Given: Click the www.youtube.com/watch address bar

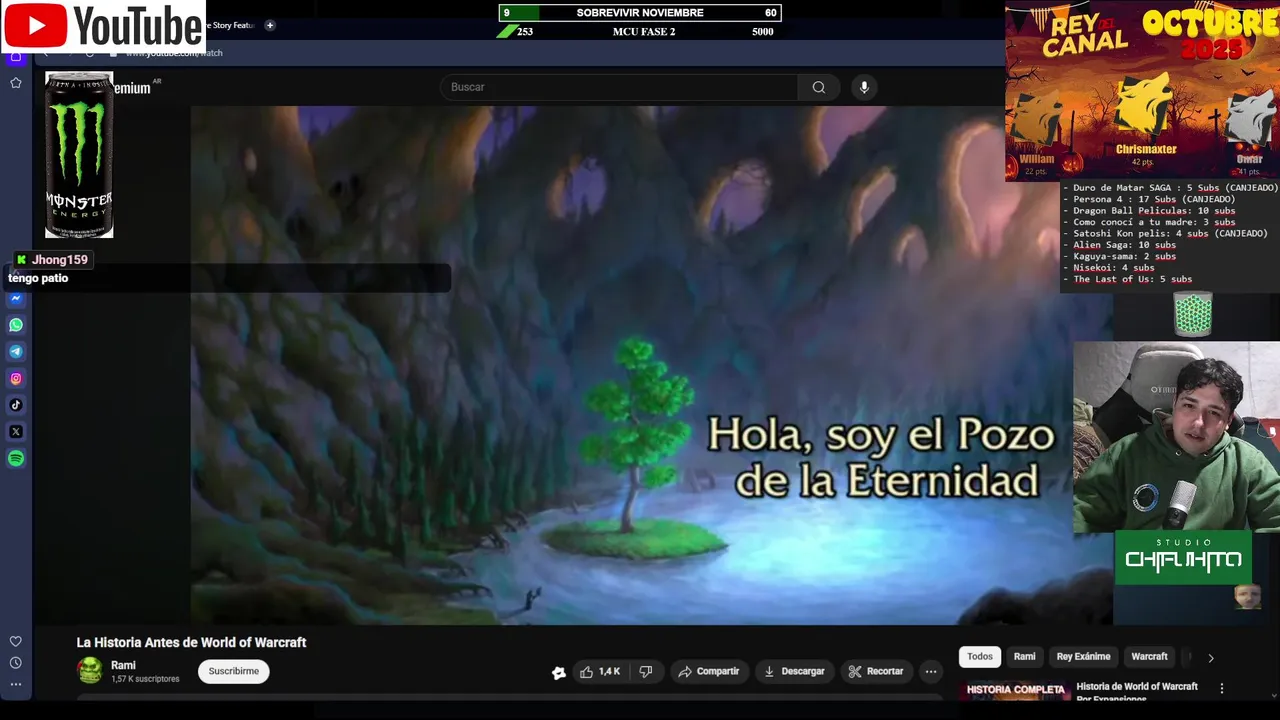Looking at the screenshot, I should pos(174,53).
